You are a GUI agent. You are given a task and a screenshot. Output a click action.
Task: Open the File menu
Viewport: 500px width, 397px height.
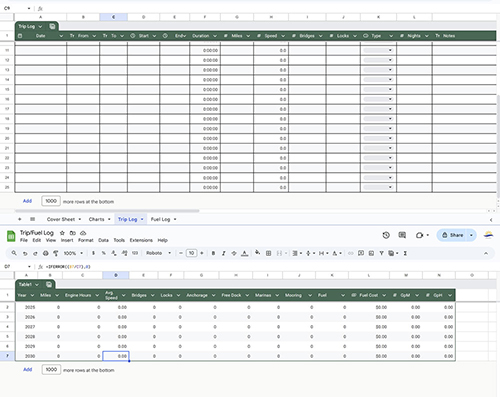coord(24,240)
